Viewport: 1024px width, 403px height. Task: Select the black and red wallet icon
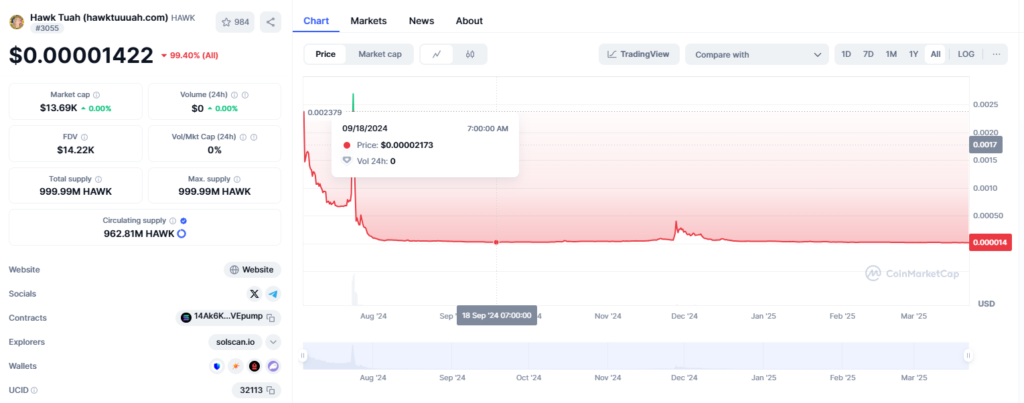[255, 366]
